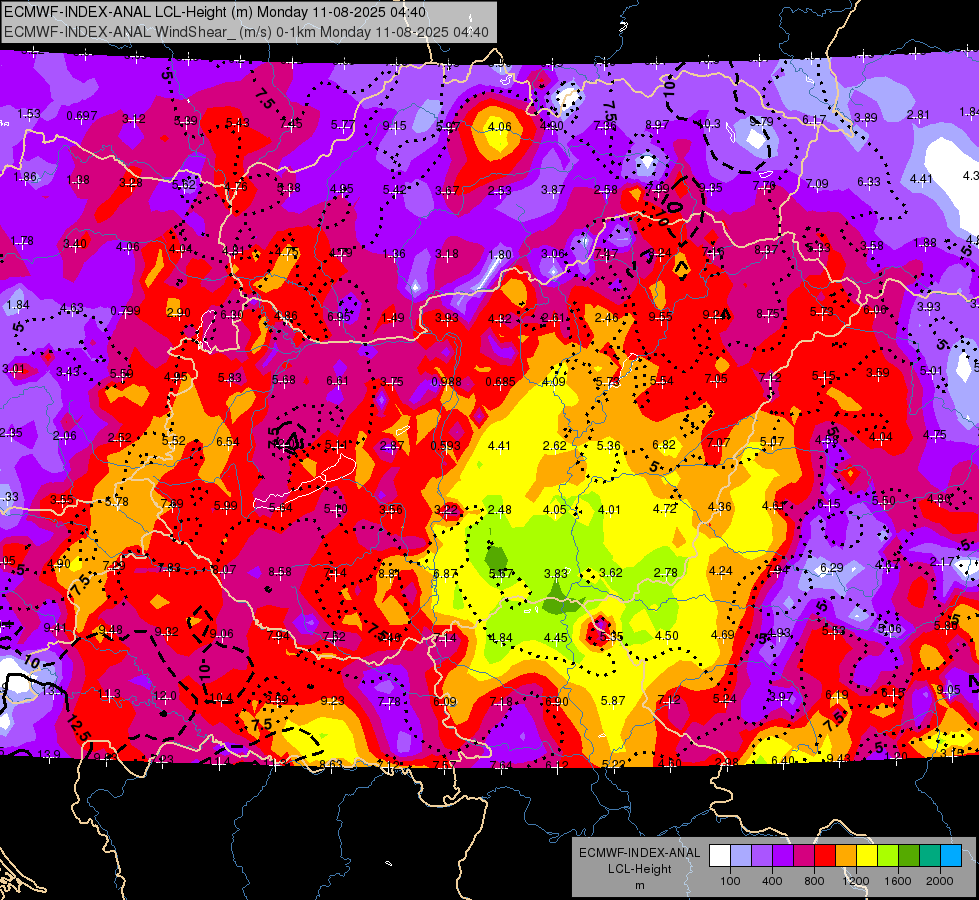Image resolution: width=979 pixels, height=900 pixels.
Task: Click the 10.3 wind shear value
Action: coord(709,124)
